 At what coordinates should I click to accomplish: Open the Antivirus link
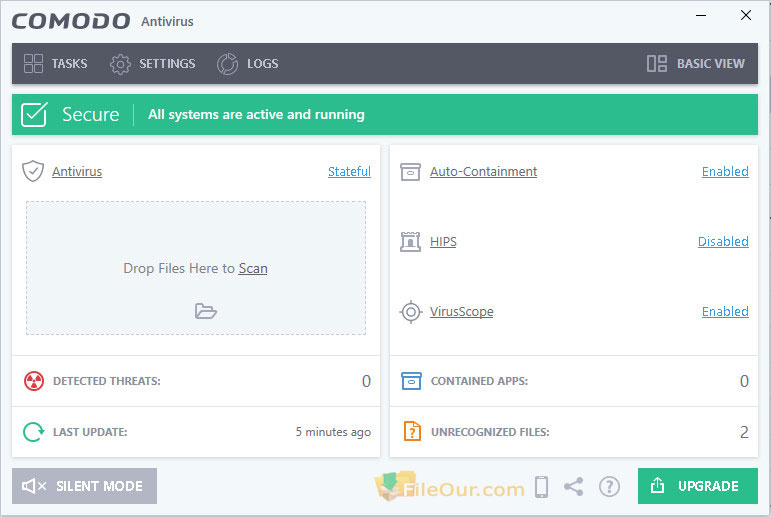click(77, 171)
